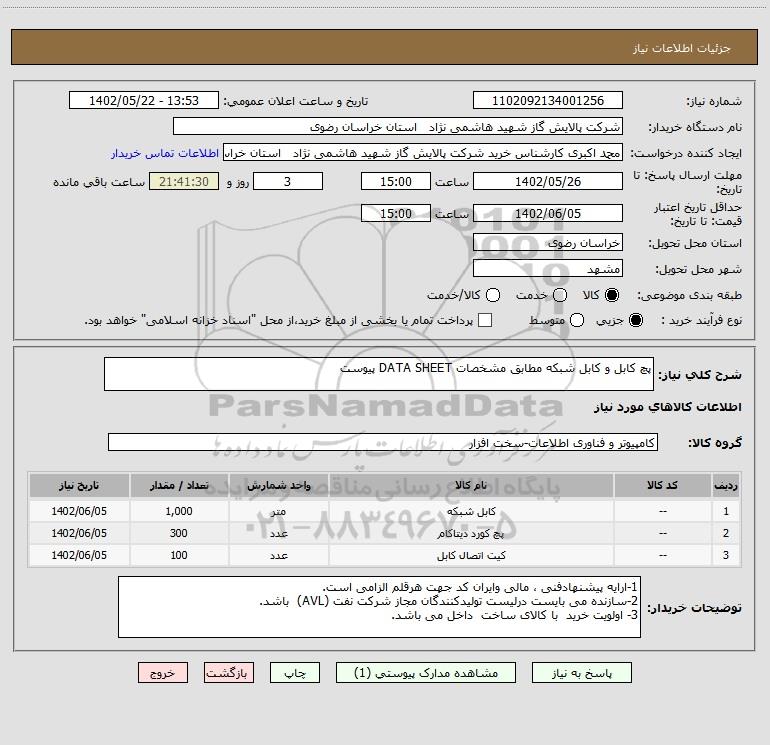Click the remaining days field showing 3

click(x=288, y=181)
